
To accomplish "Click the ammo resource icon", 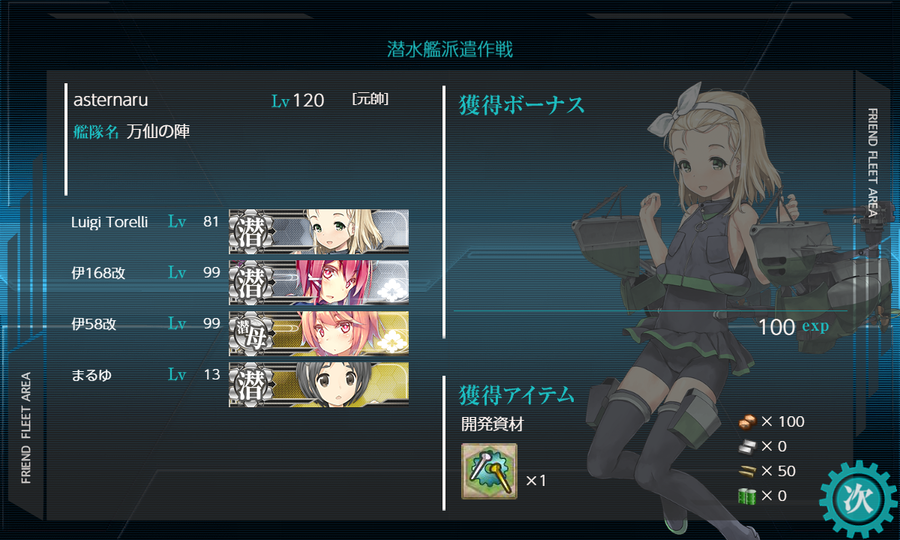I will pyautogui.click(x=747, y=471).
